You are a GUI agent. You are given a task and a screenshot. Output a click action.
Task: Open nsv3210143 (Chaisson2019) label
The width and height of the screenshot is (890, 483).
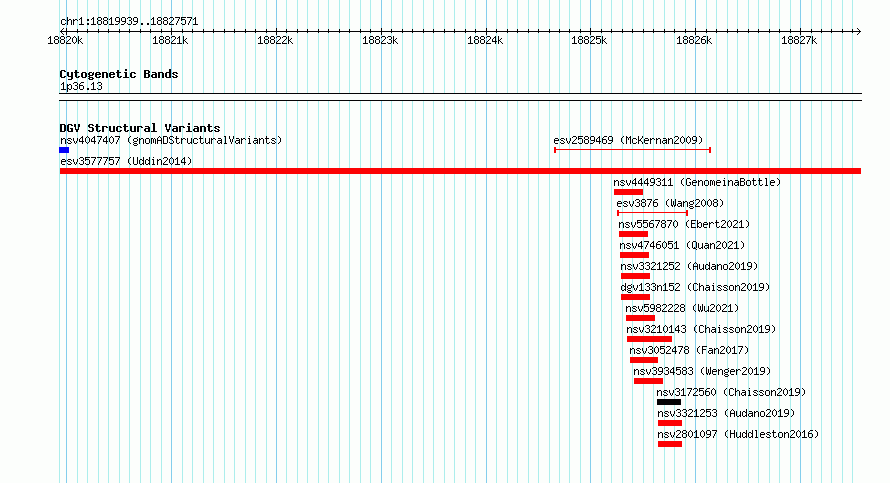coord(701,329)
